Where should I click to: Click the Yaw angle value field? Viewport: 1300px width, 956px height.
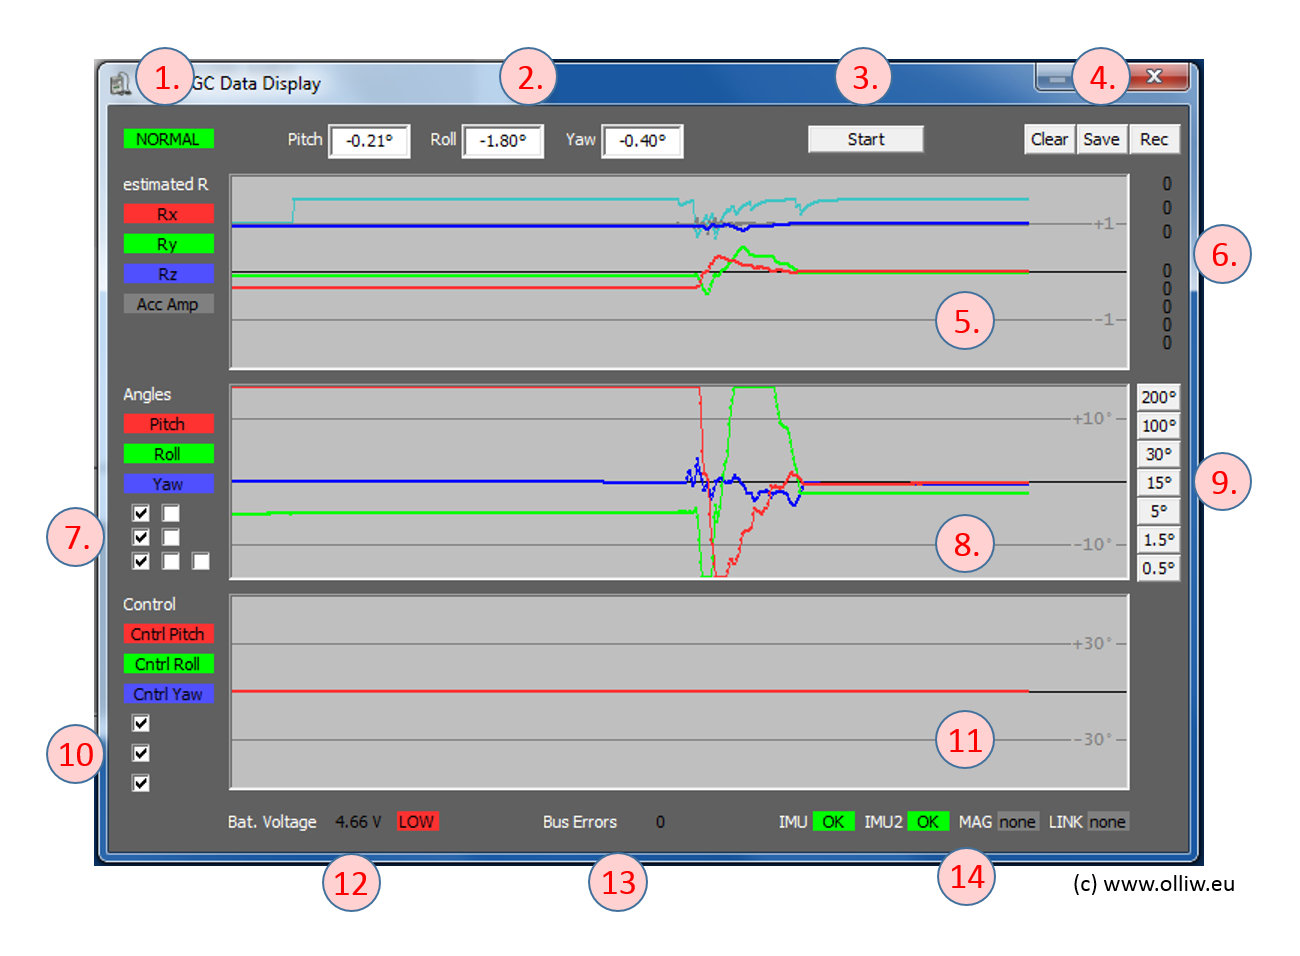click(642, 141)
